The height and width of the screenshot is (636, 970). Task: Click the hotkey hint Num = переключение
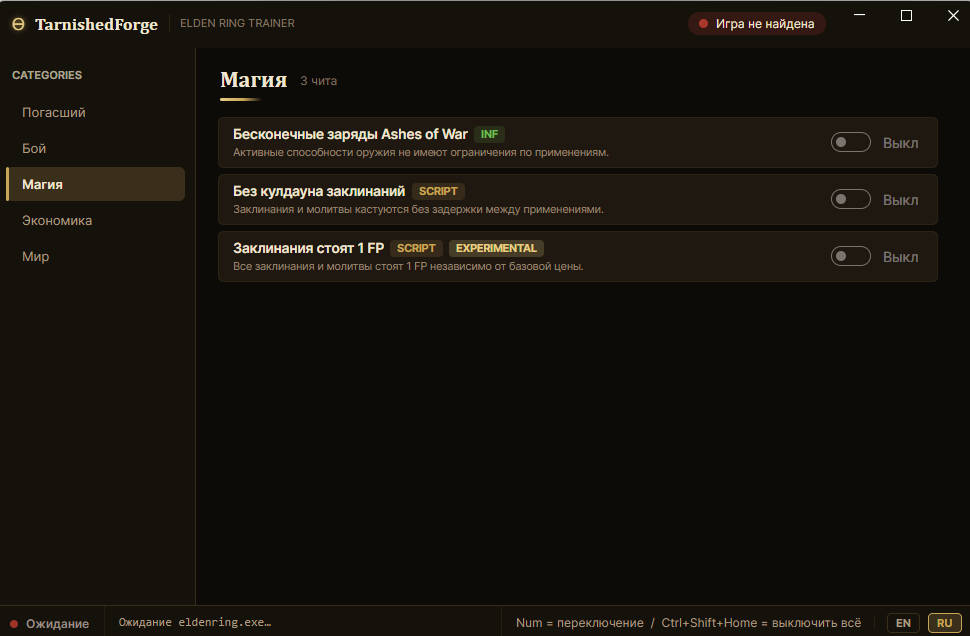[x=580, y=623]
